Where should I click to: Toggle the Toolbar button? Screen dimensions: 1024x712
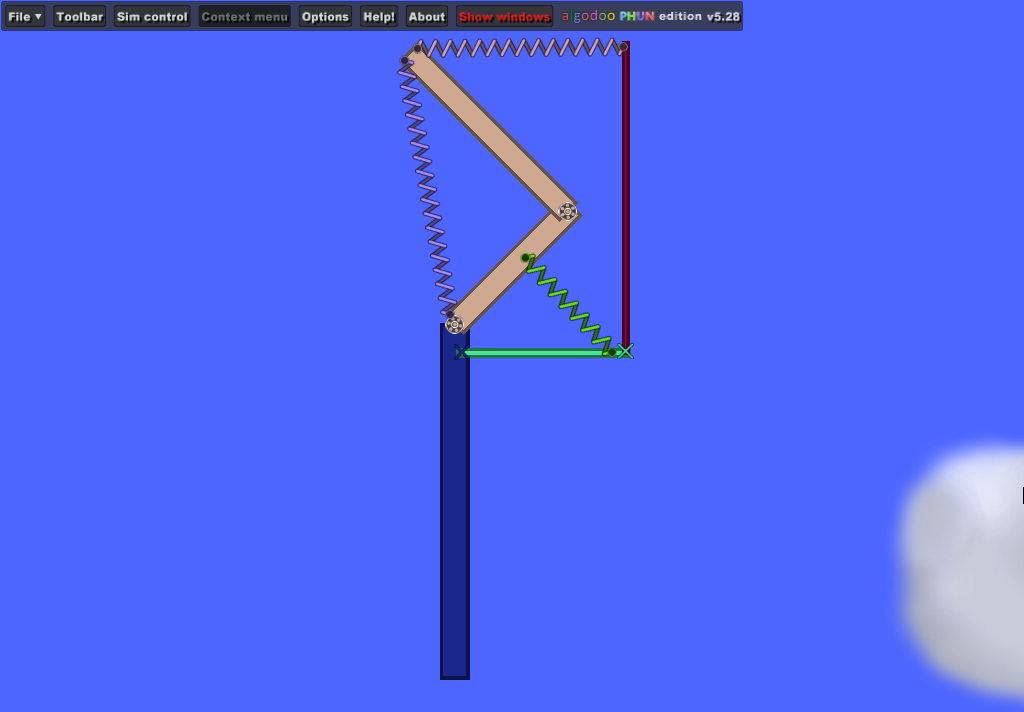[x=80, y=16]
